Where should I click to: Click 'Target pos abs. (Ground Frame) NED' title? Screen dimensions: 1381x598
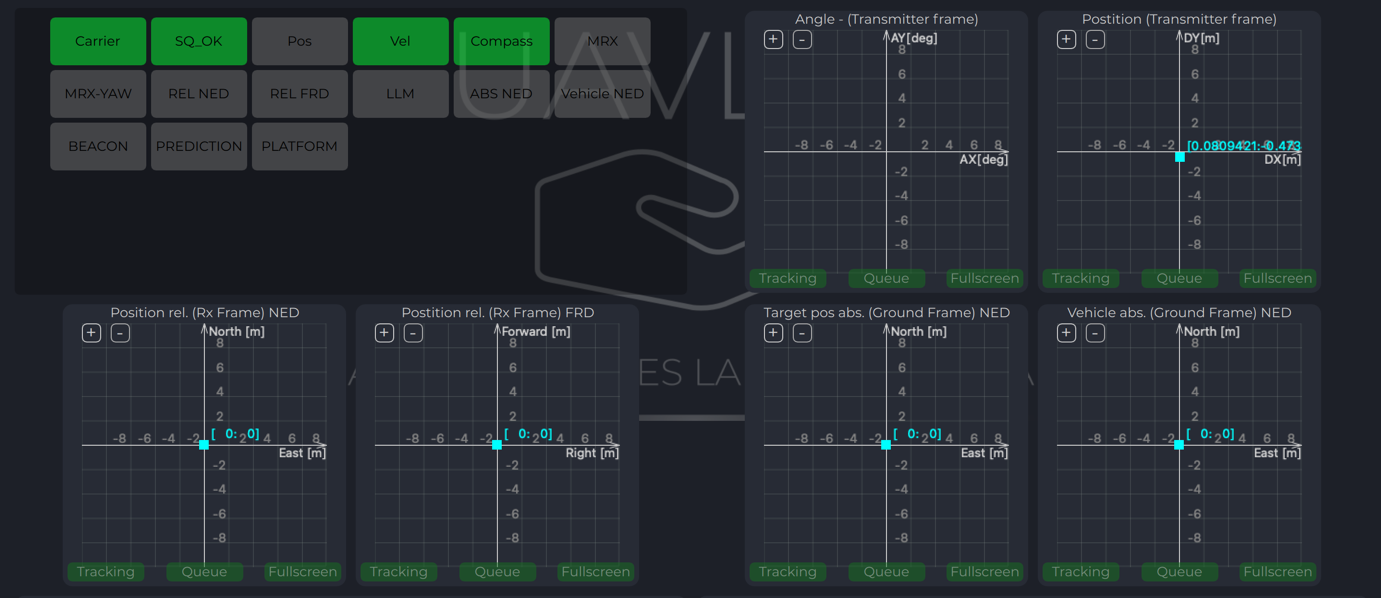click(x=886, y=313)
